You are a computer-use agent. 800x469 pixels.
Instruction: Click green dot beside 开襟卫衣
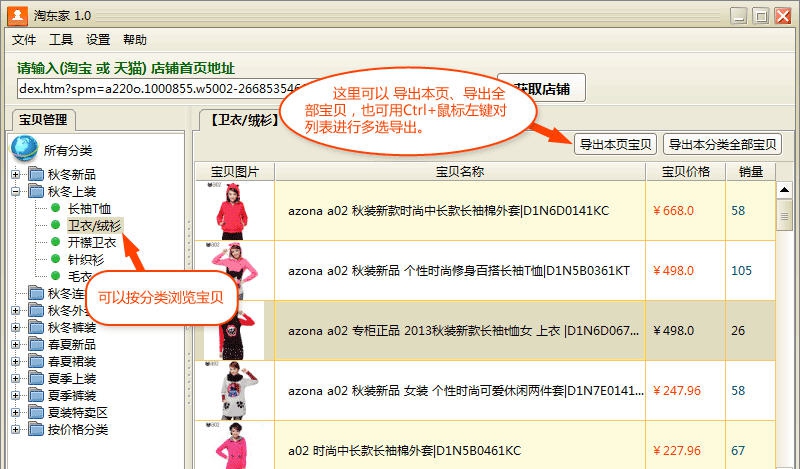pos(56,242)
